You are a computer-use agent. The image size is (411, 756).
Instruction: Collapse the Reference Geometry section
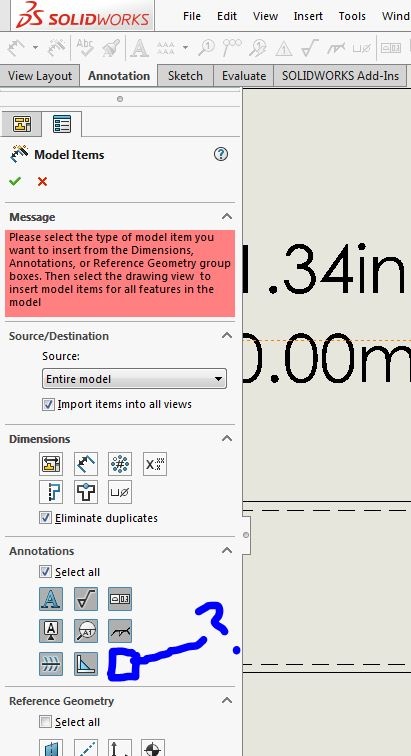pyautogui.click(x=226, y=700)
